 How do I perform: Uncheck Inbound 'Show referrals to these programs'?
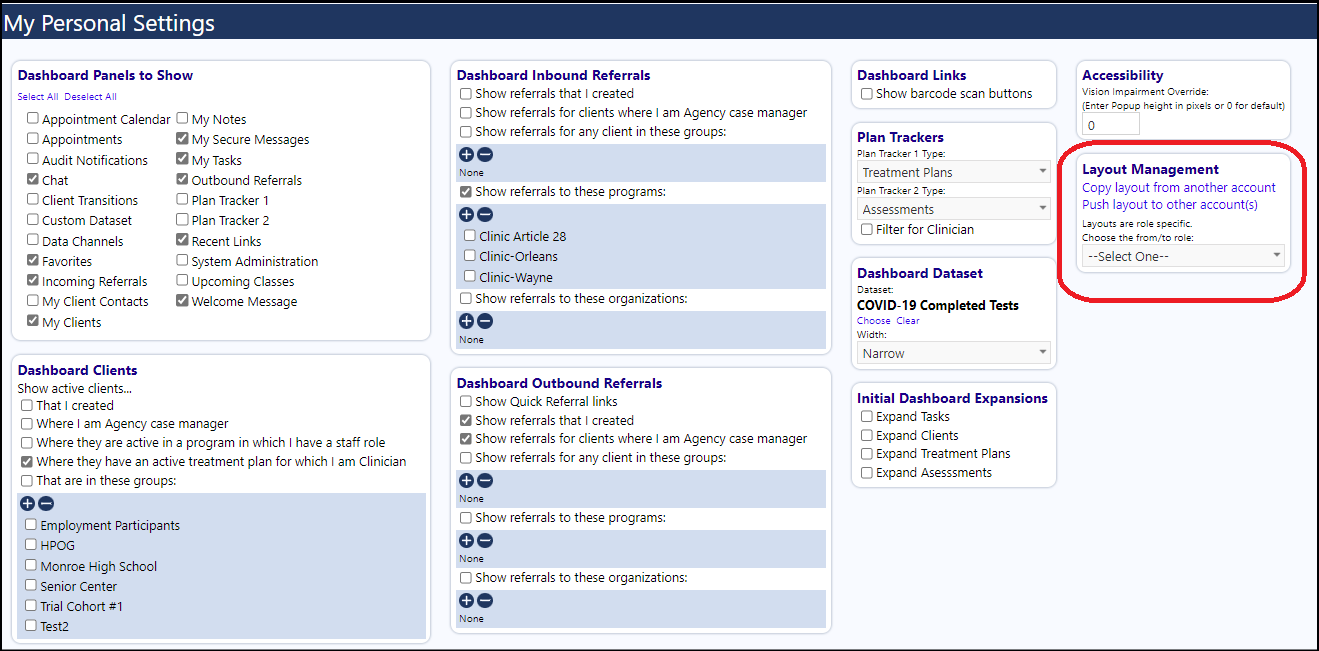click(x=466, y=192)
